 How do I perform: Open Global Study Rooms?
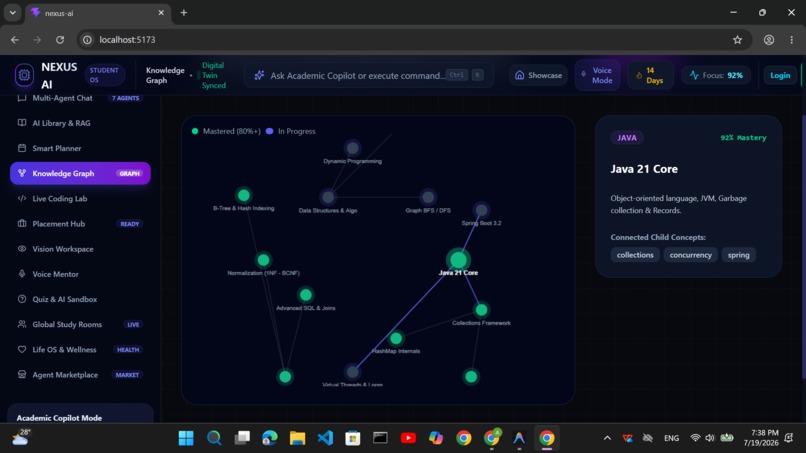tap(80, 324)
